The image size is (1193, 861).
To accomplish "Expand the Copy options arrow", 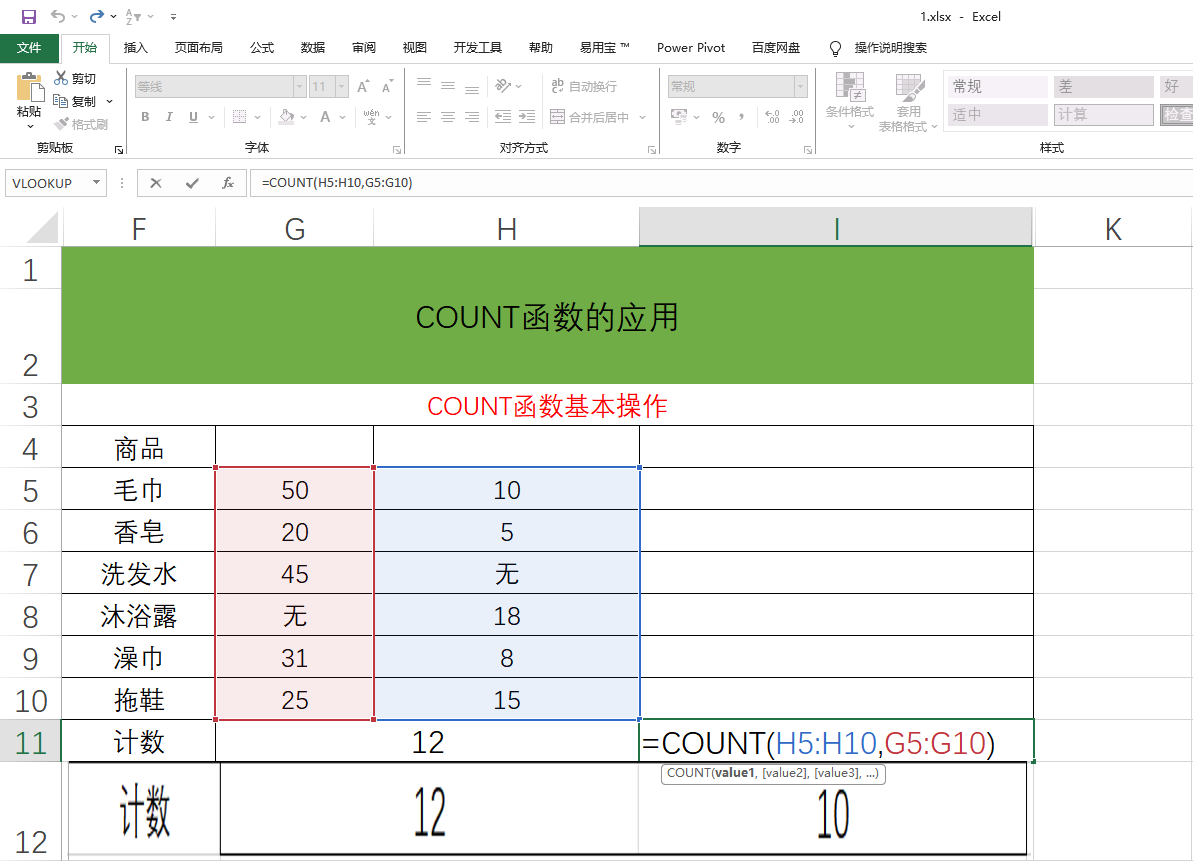I will 110,101.
